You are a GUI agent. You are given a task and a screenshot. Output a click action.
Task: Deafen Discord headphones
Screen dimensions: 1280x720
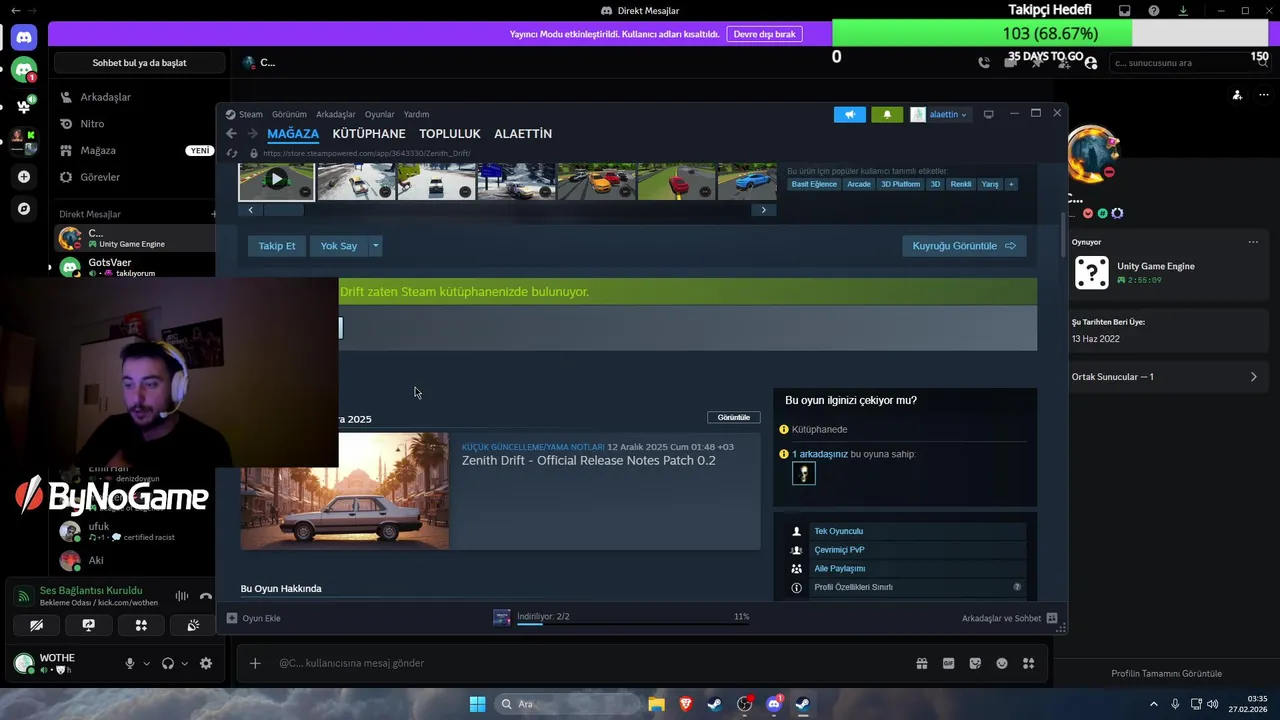(168, 663)
